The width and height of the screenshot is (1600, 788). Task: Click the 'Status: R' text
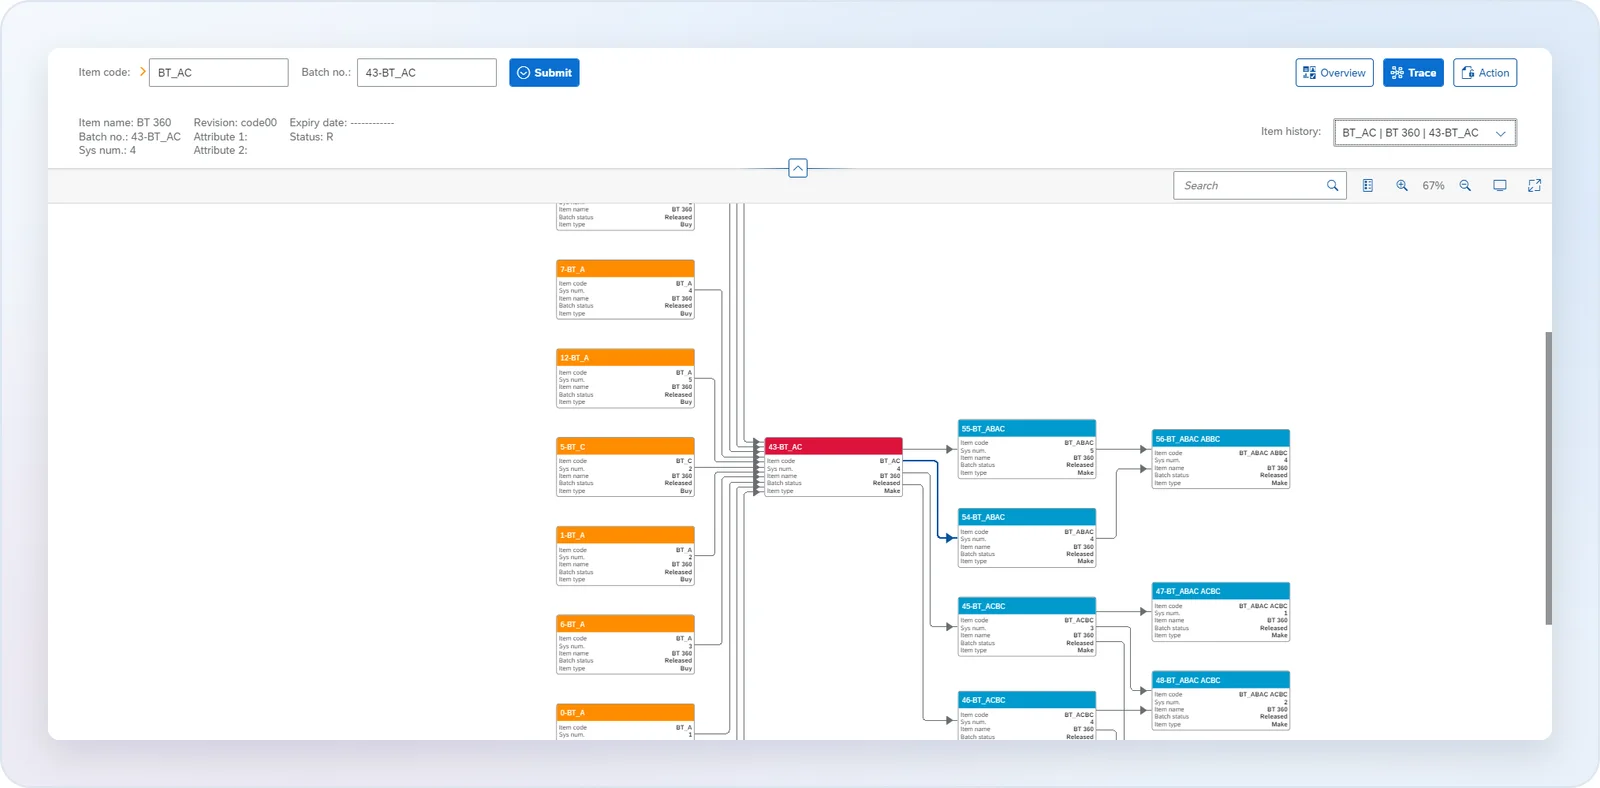click(x=311, y=137)
